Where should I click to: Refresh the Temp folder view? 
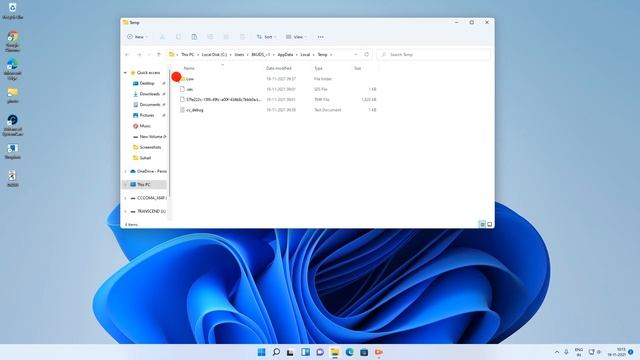(367, 54)
